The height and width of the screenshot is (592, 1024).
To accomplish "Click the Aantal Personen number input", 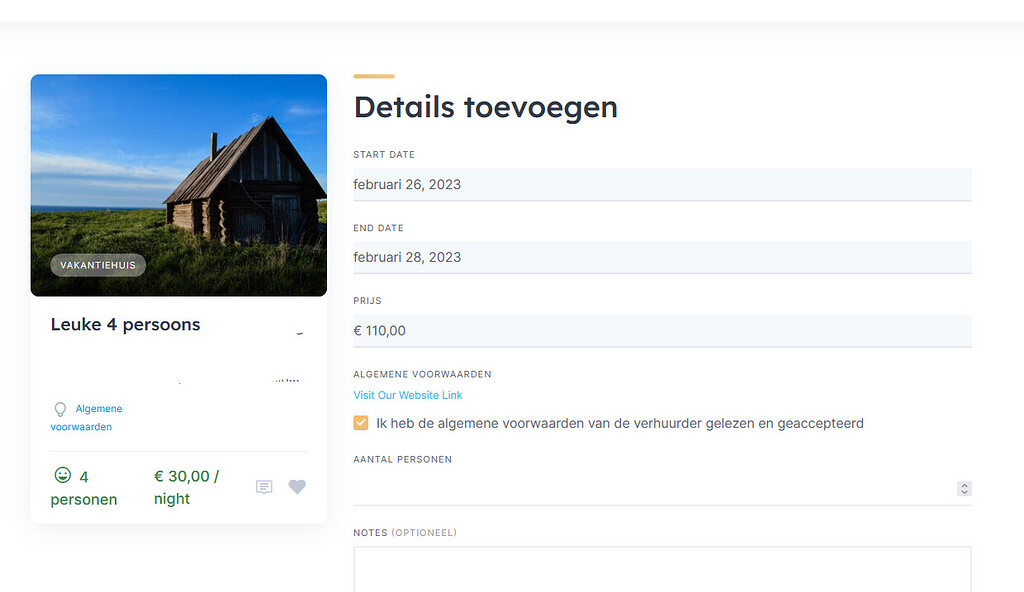I will (650, 488).
